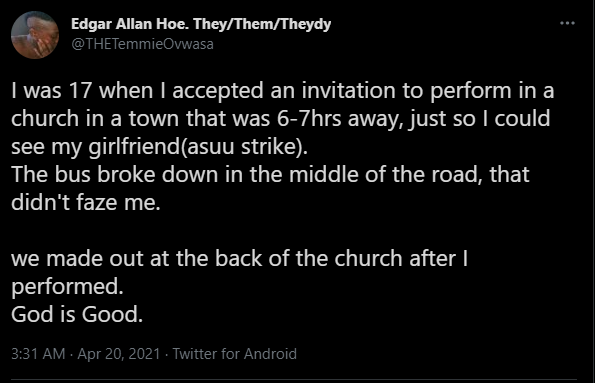Image resolution: width=595 pixels, height=383 pixels.
Task: Click the line "church in a town that was"
Action: [280, 119]
